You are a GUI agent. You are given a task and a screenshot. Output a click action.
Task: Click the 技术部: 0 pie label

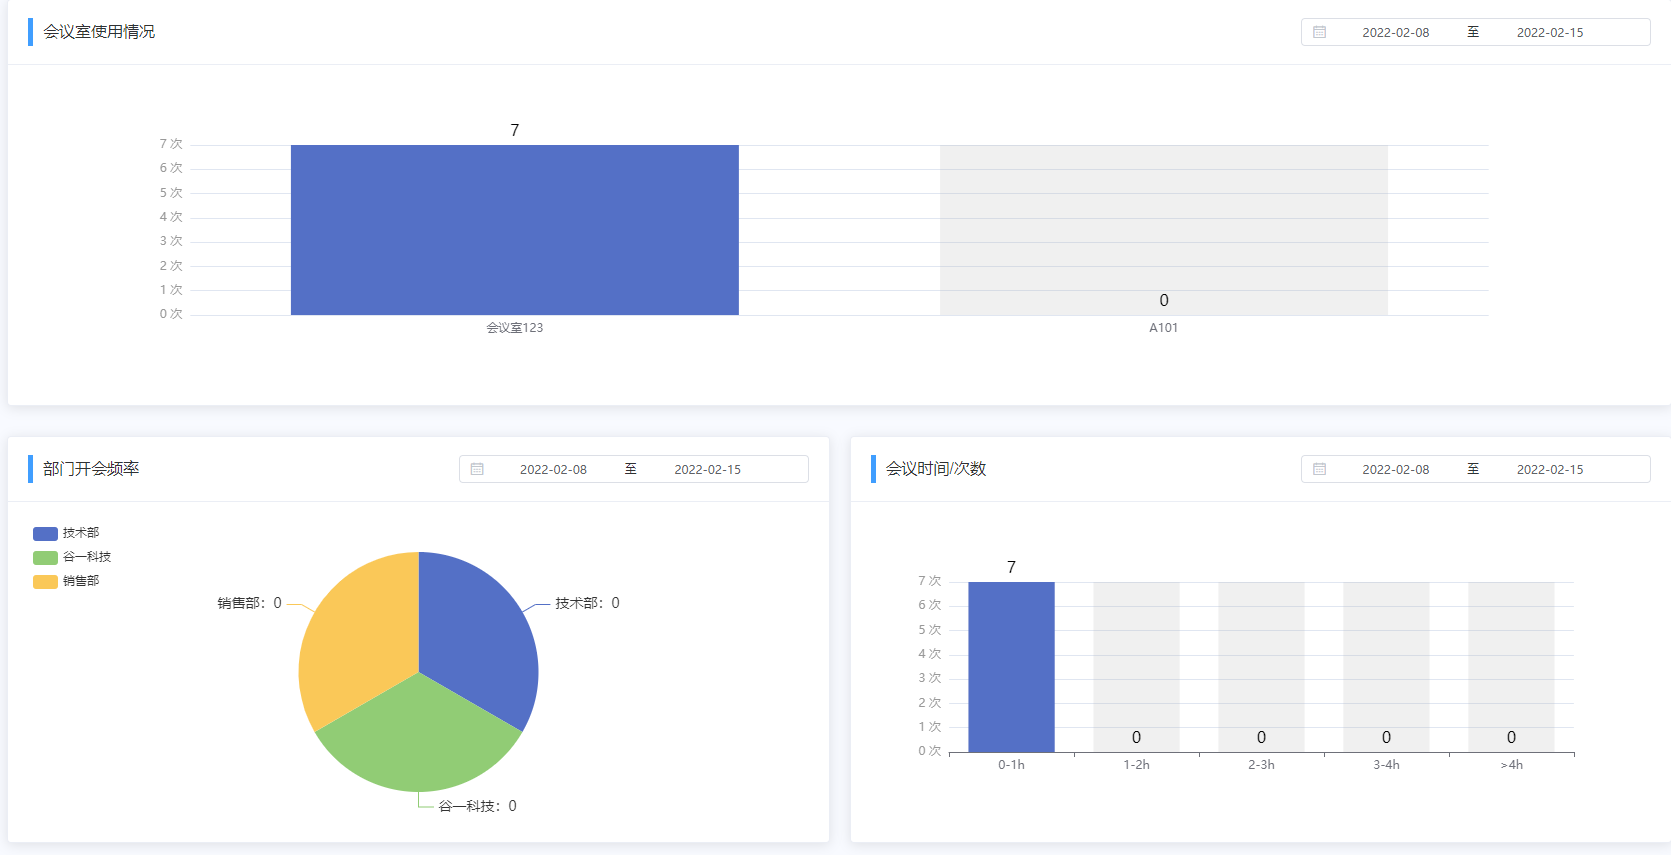[587, 603]
